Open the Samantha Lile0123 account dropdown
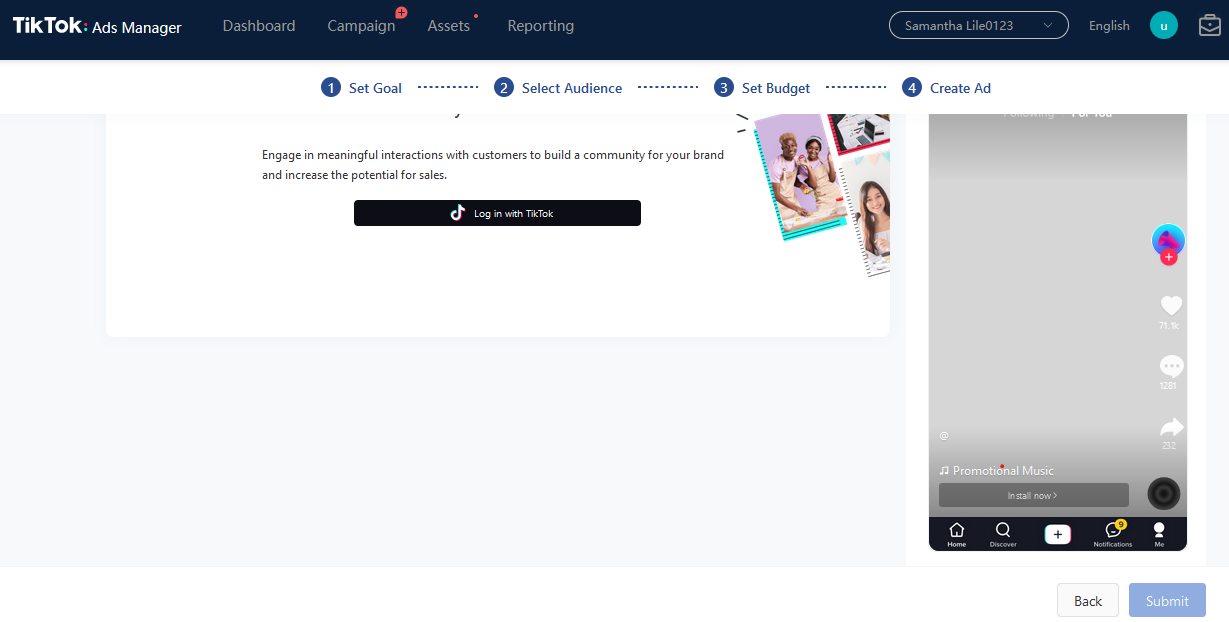Screen dimensions: 1229x622 click(x=979, y=25)
